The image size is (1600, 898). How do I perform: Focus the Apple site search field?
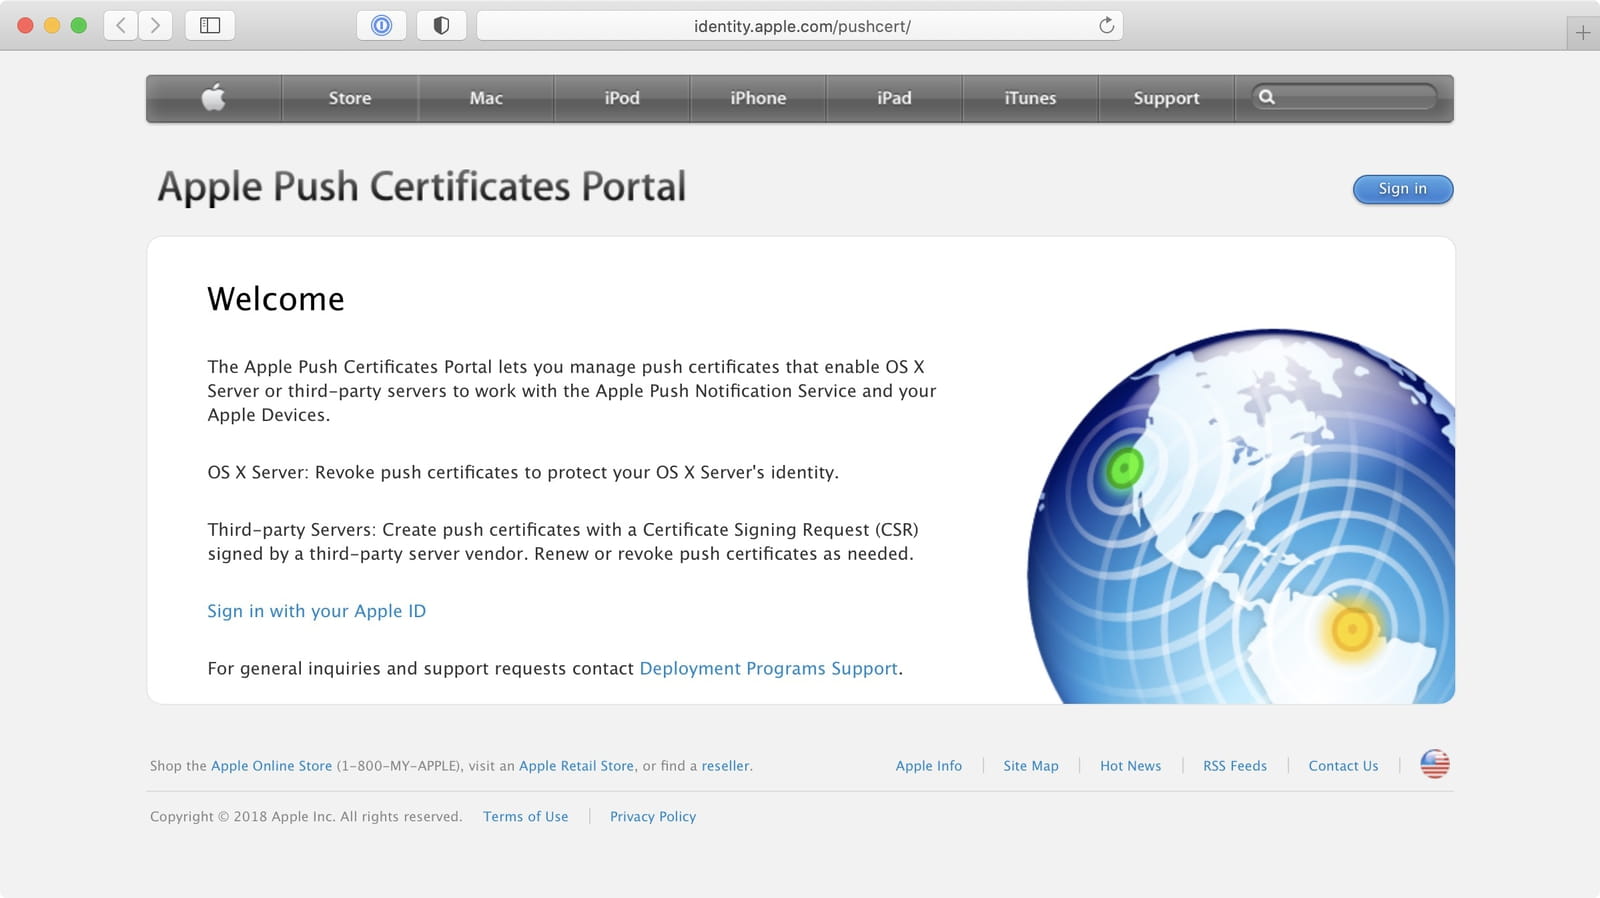click(1344, 97)
